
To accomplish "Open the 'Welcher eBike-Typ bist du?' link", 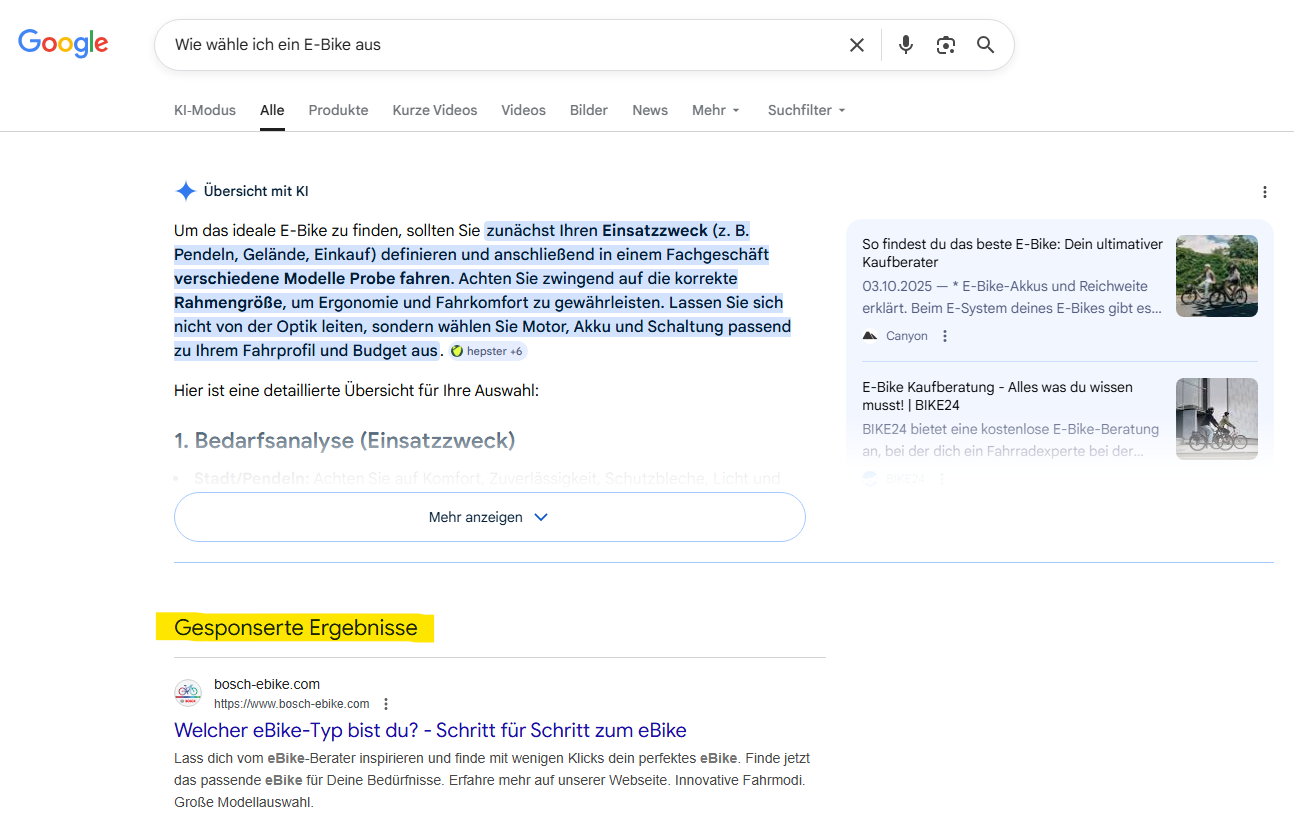I will pos(430,730).
